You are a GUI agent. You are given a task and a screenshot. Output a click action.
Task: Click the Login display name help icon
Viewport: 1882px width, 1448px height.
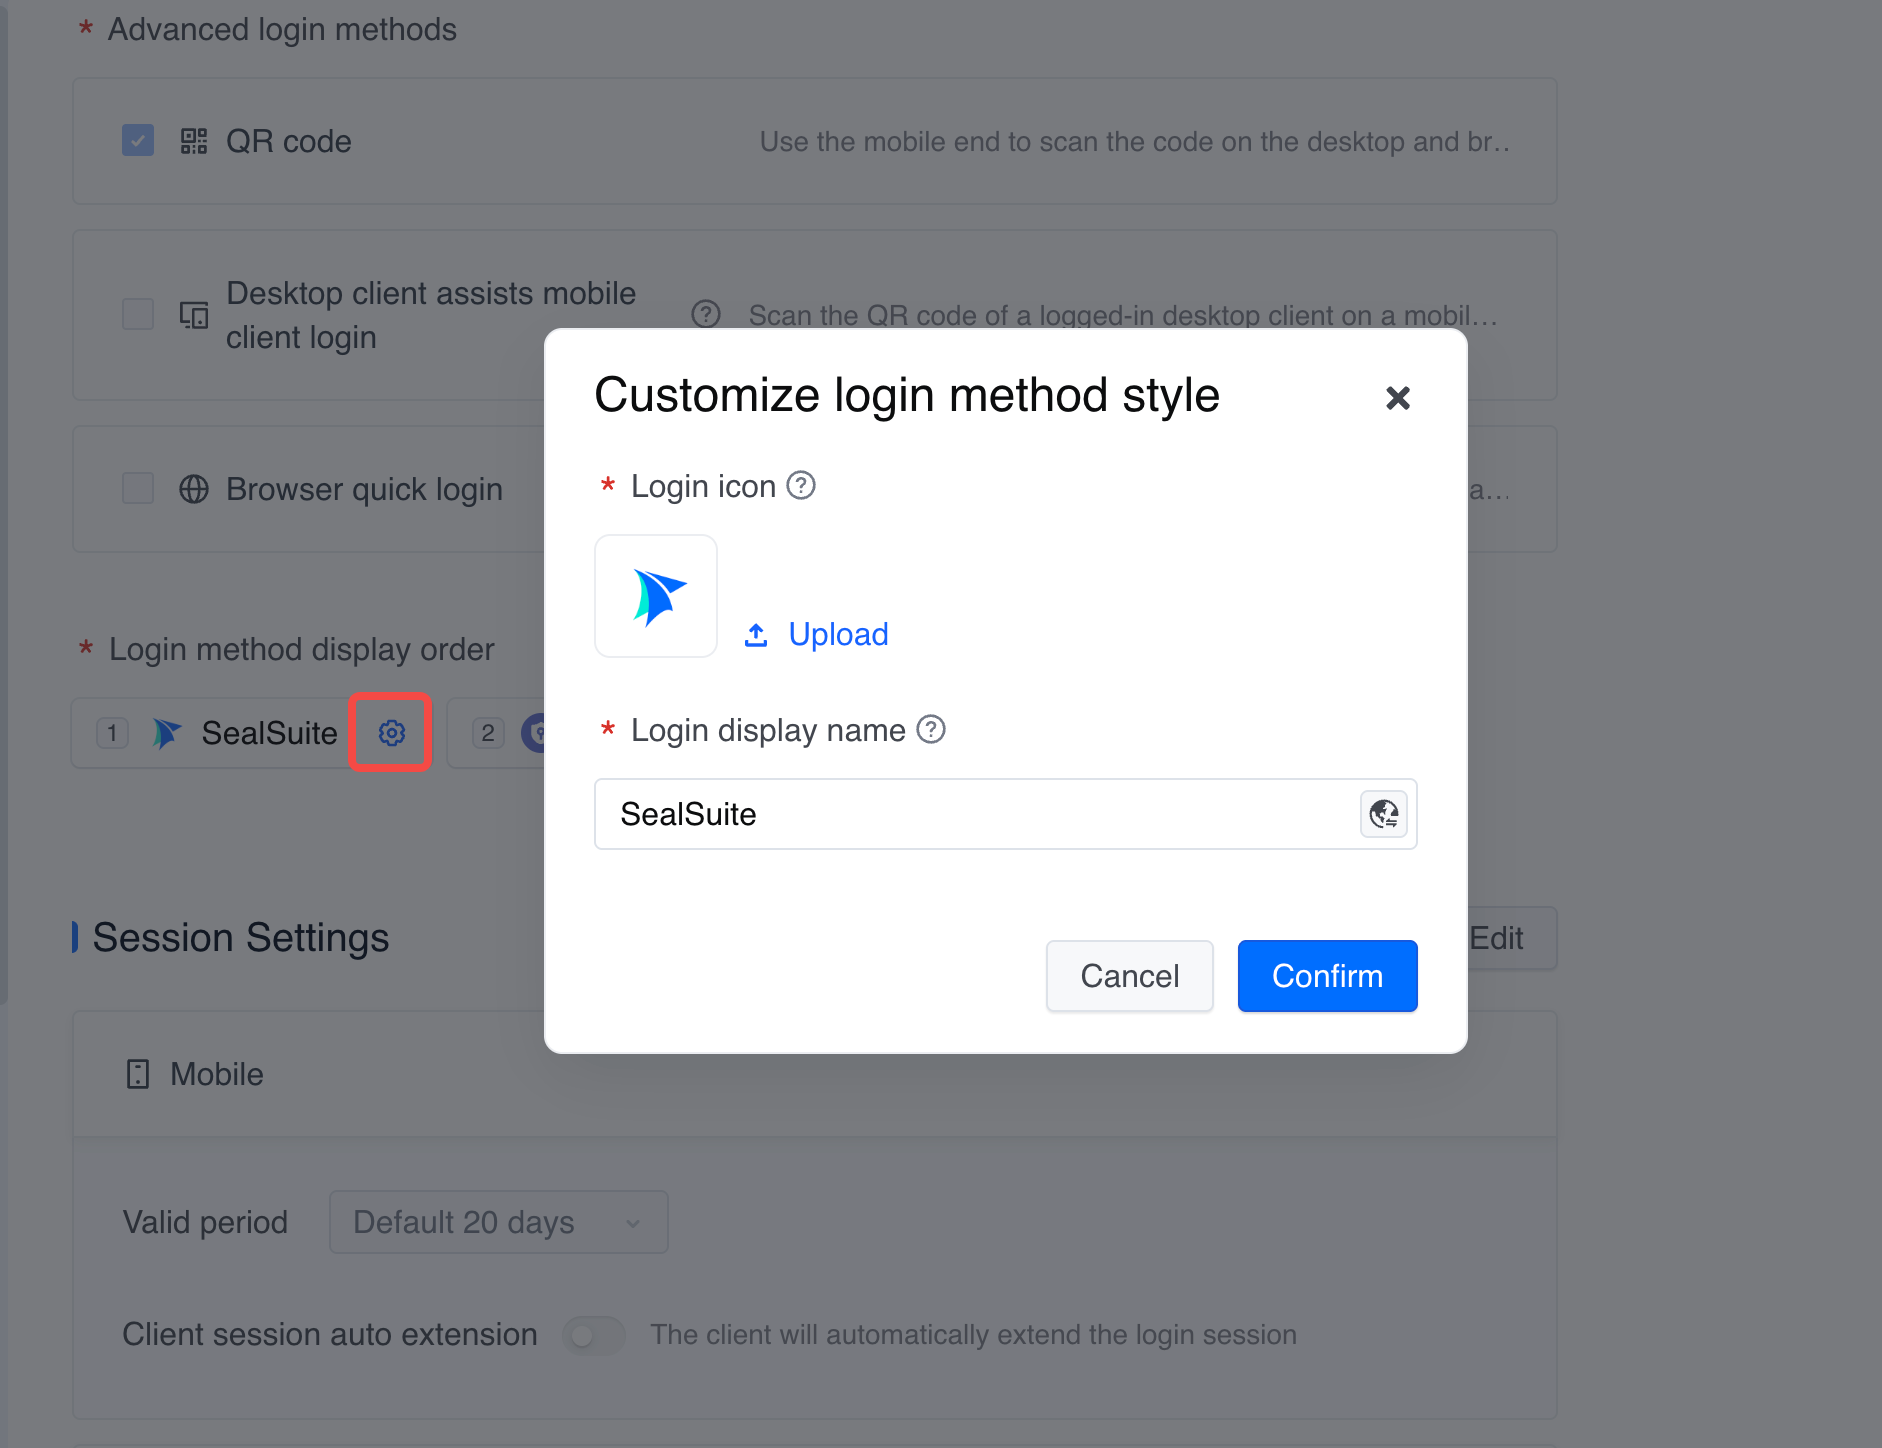click(931, 730)
